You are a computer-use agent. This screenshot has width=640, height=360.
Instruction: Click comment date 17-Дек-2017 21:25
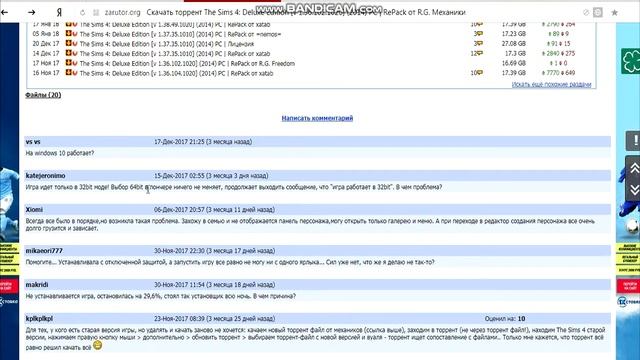pyautogui.click(x=179, y=142)
